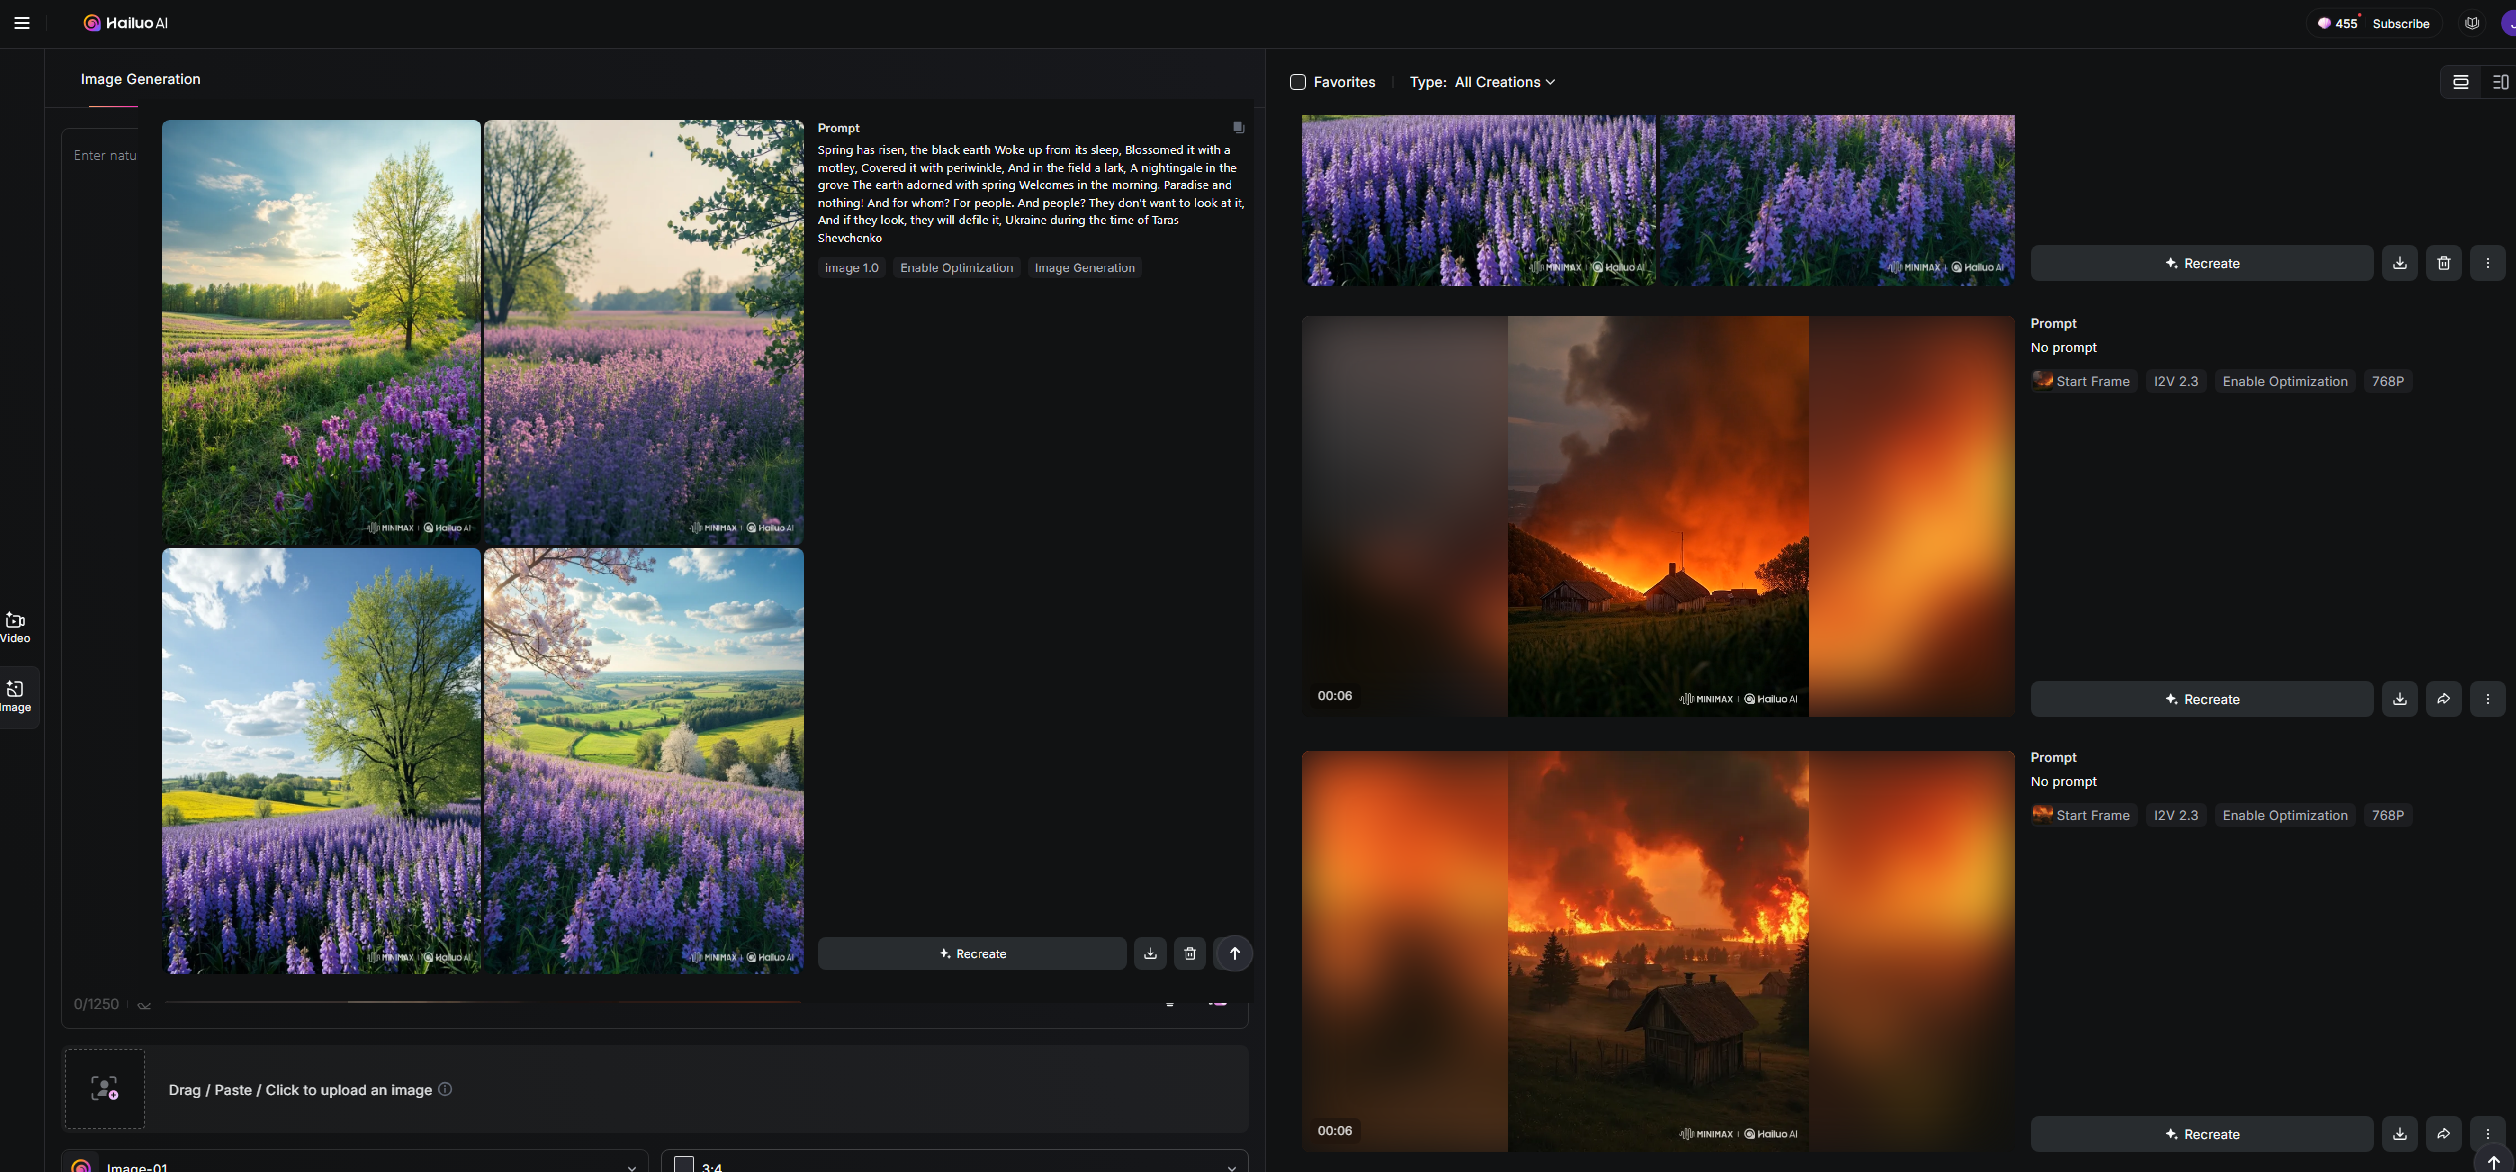Image resolution: width=2516 pixels, height=1172 pixels.
Task: Open Image mode in left sidebar
Action: pos(16,696)
